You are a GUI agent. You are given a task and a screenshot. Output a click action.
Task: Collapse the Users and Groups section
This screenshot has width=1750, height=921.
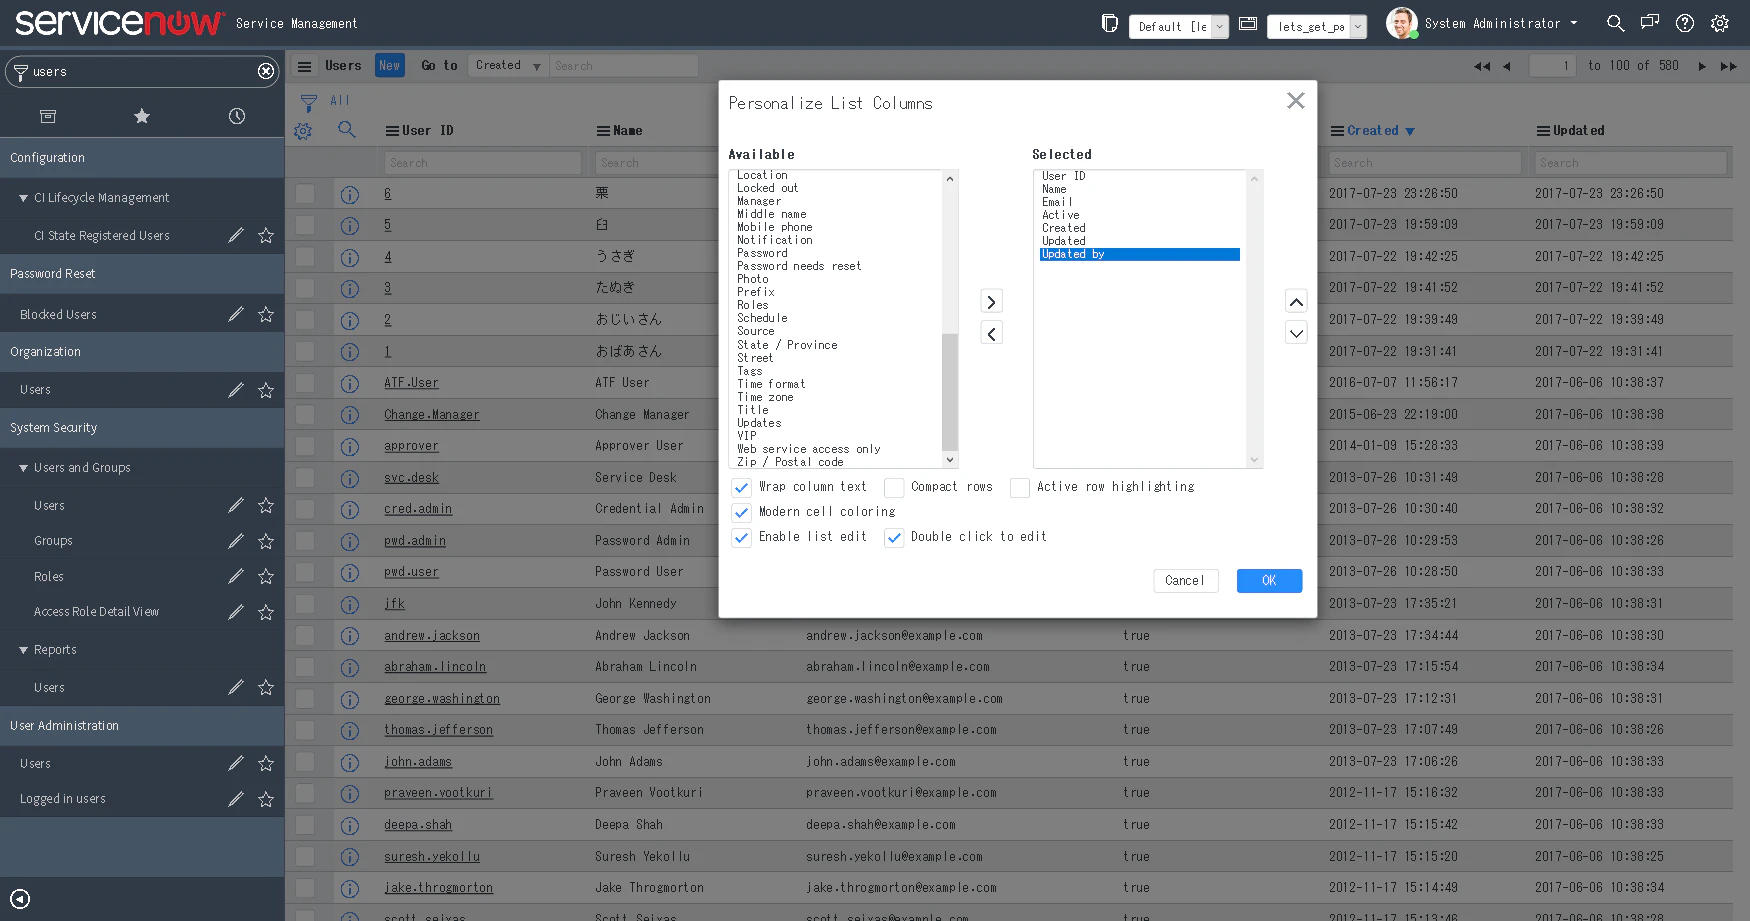click(x=22, y=467)
